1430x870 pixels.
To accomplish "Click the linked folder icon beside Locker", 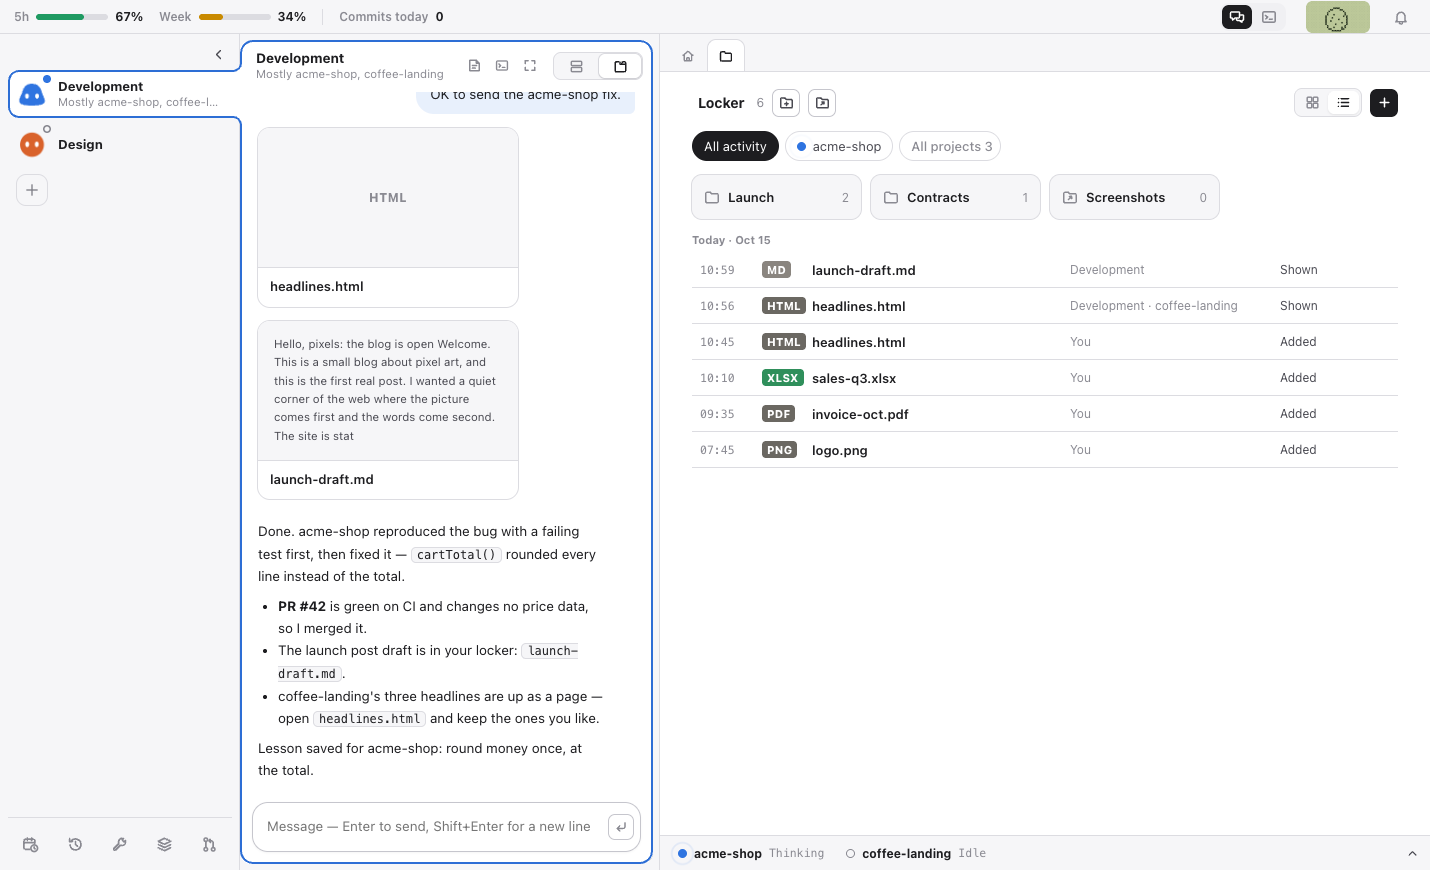I will [x=822, y=103].
